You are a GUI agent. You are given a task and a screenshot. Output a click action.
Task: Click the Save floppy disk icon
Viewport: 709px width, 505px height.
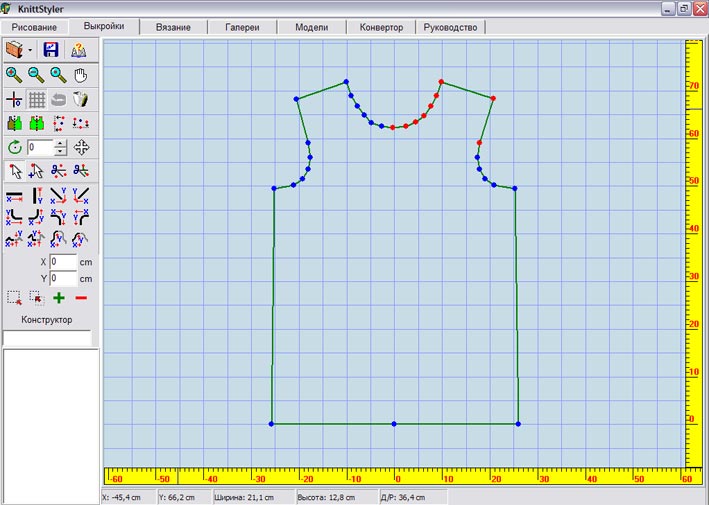coord(51,49)
